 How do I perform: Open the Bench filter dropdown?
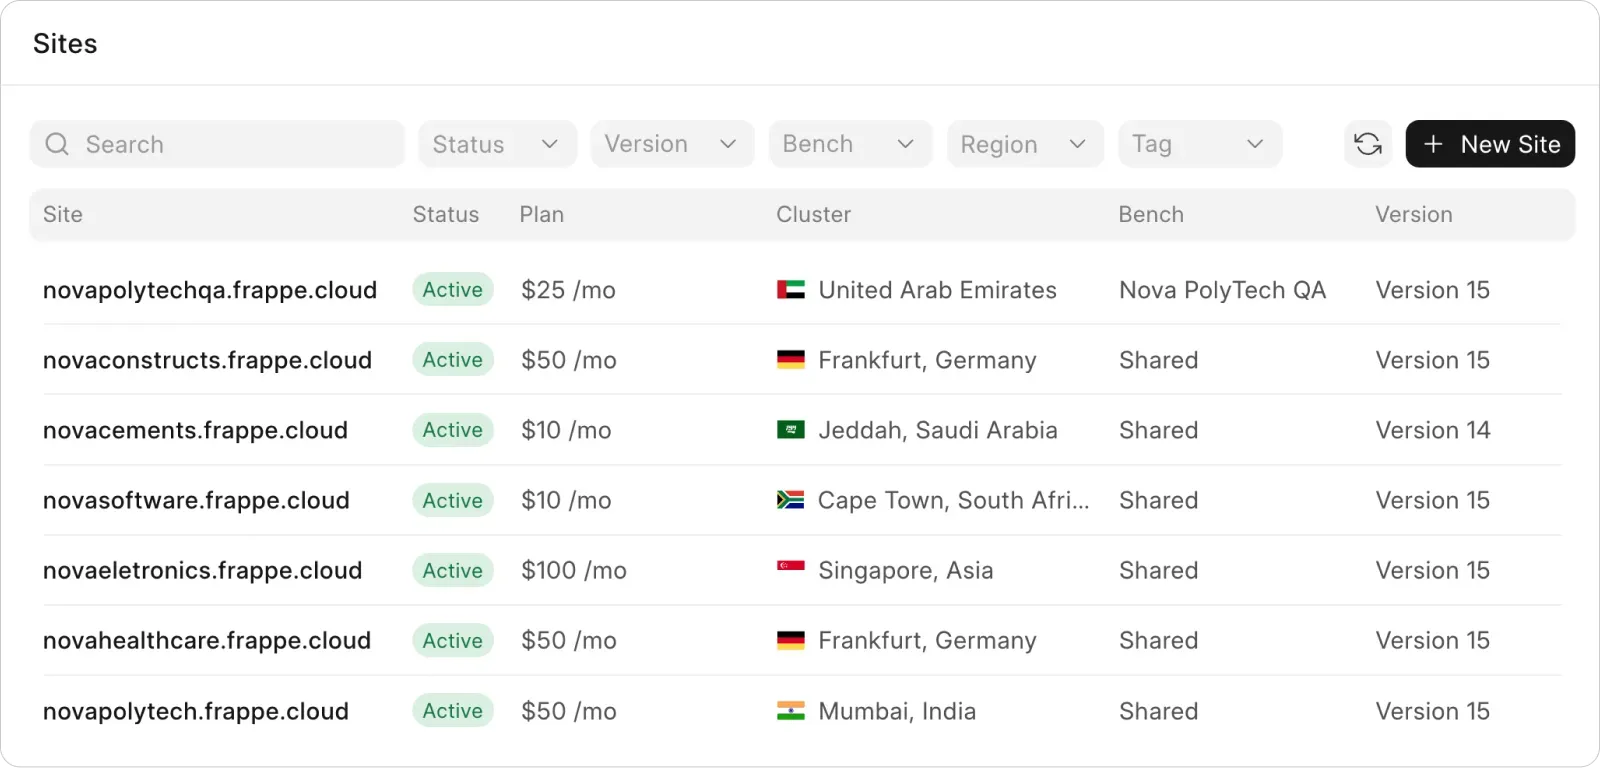pyautogui.click(x=849, y=144)
